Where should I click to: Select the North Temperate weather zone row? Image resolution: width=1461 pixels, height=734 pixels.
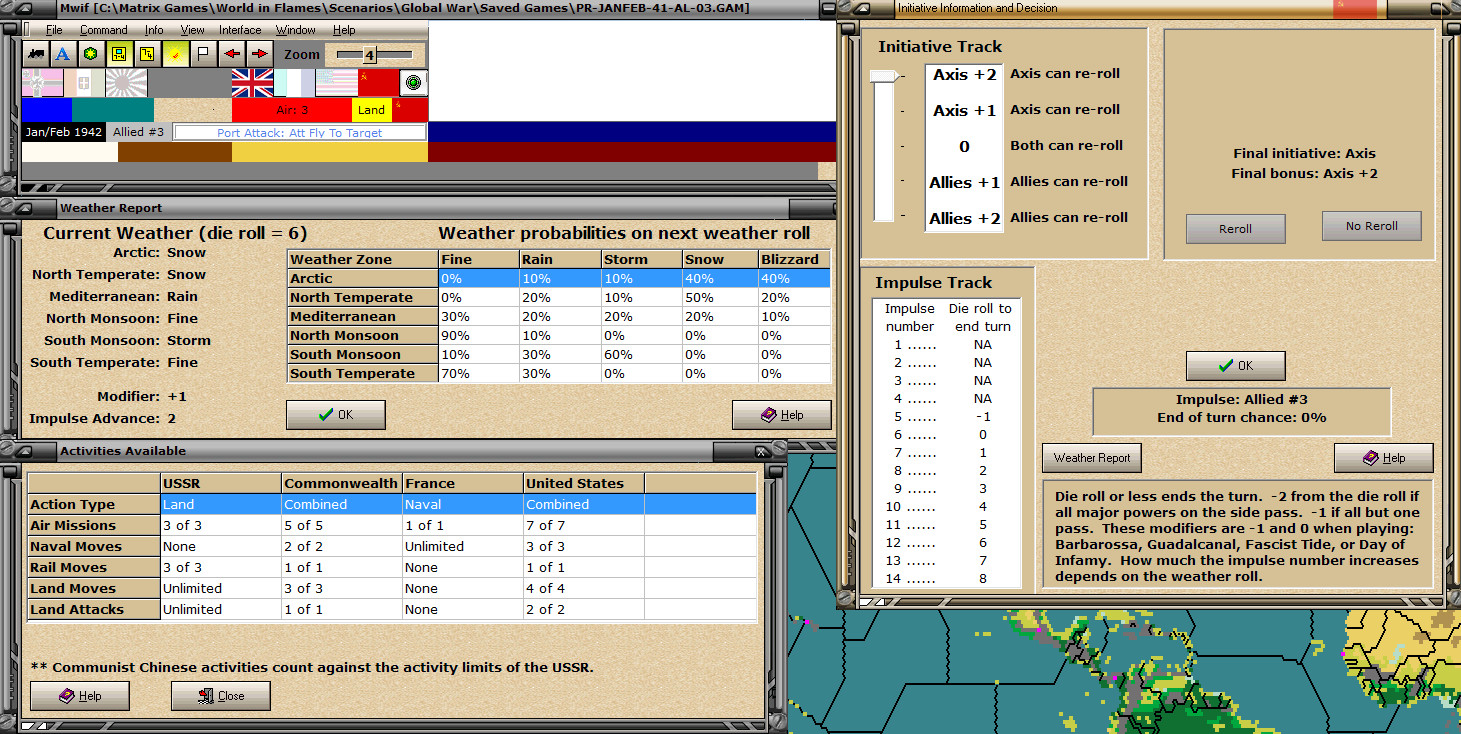[x=559, y=297]
